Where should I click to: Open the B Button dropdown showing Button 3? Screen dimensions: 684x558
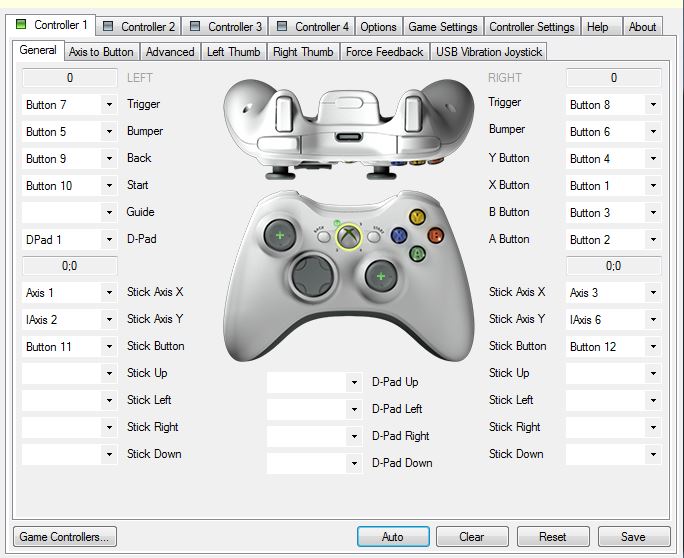coord(613,213)
